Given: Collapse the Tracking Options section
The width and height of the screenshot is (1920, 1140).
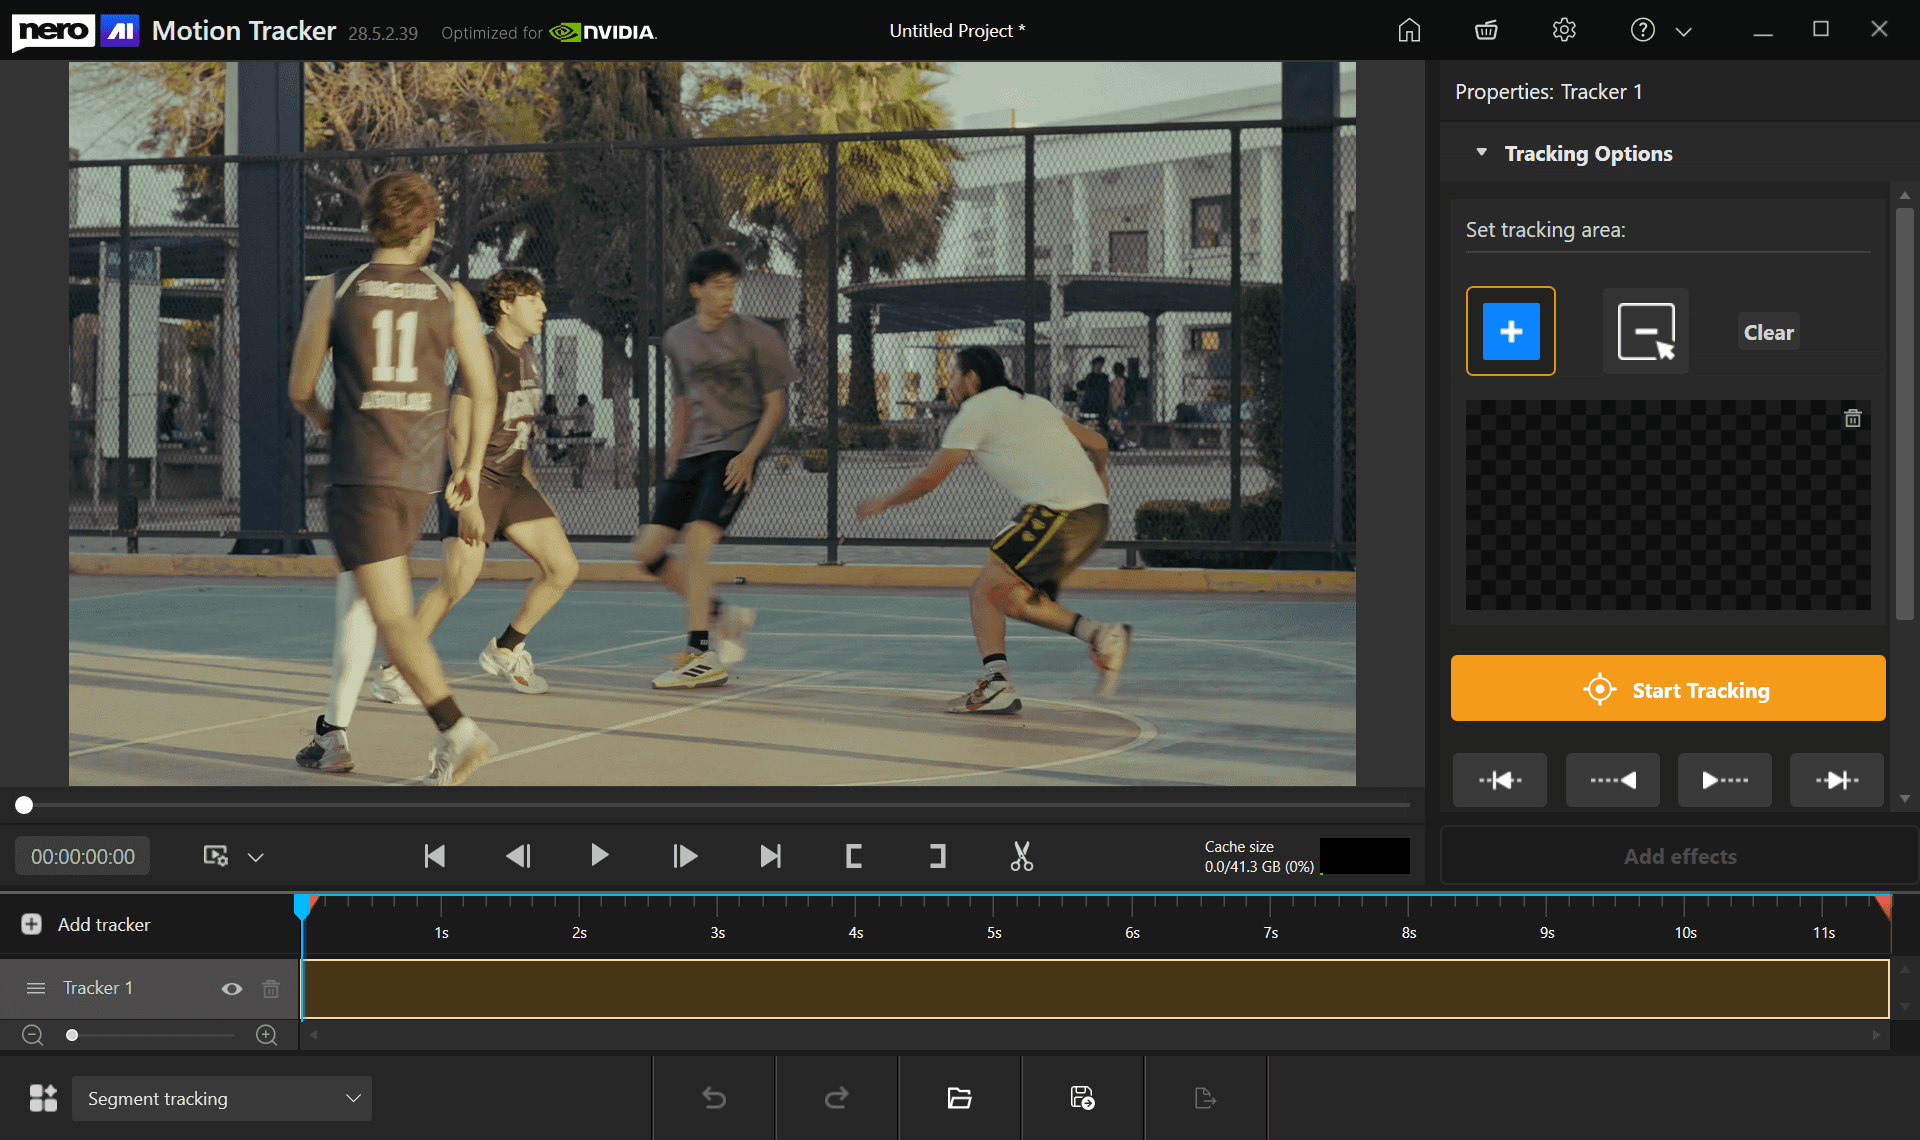Looking at the screenshot, I should 1482,153.
